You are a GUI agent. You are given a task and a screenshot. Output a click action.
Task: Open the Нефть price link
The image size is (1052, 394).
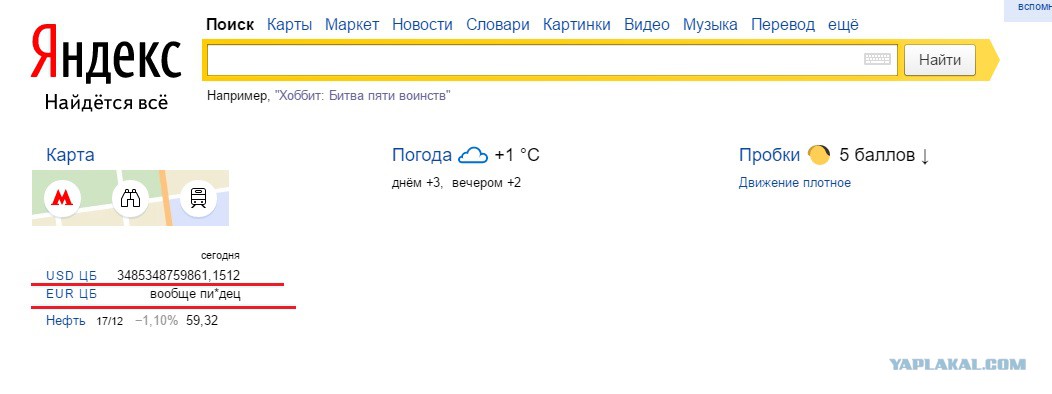(x=66, y=321)
